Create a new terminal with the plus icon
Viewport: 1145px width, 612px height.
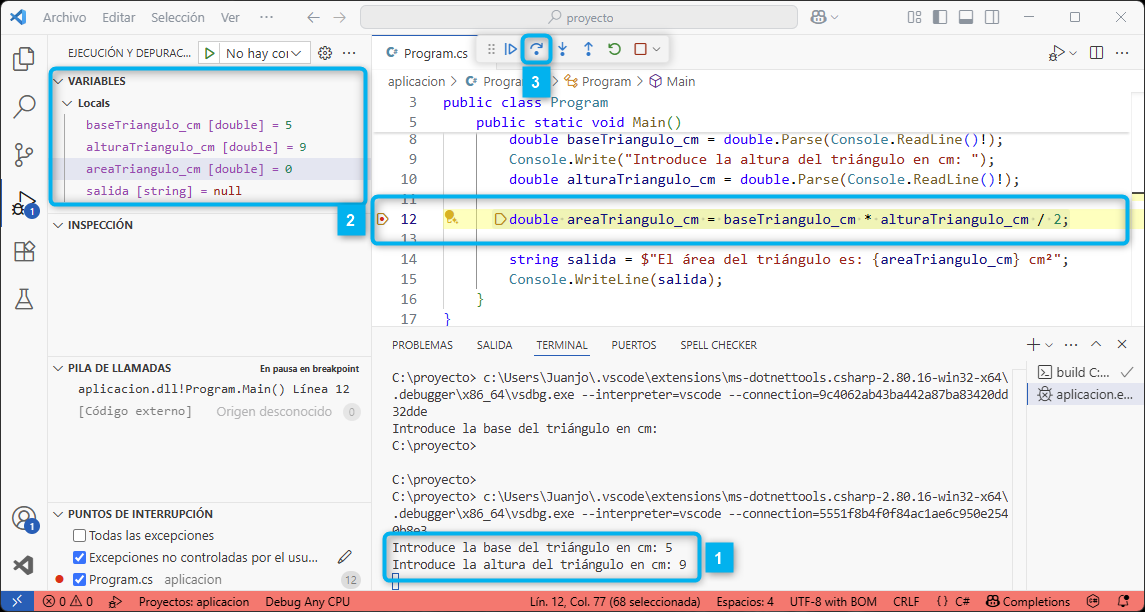point(1033,345)
